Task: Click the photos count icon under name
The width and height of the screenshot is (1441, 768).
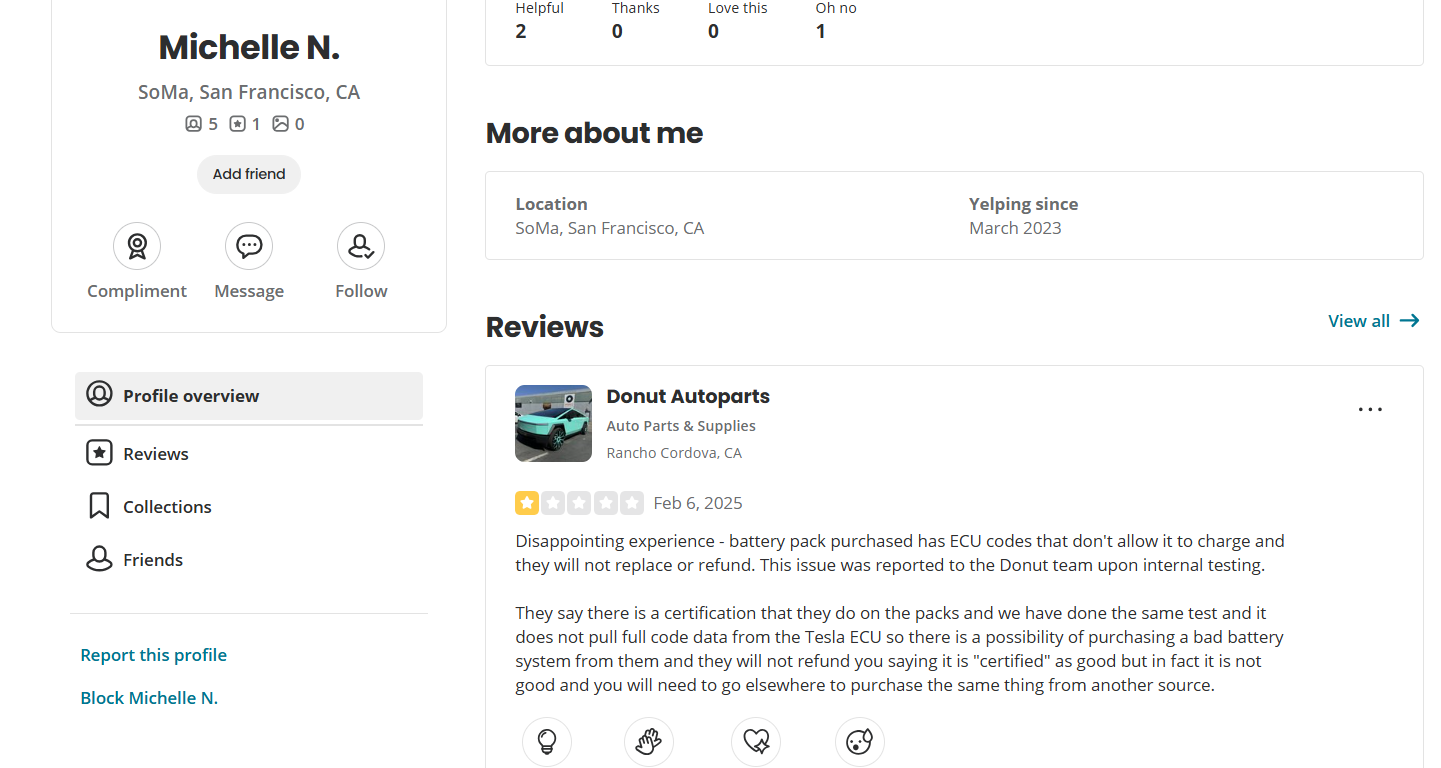Action: 281,124
